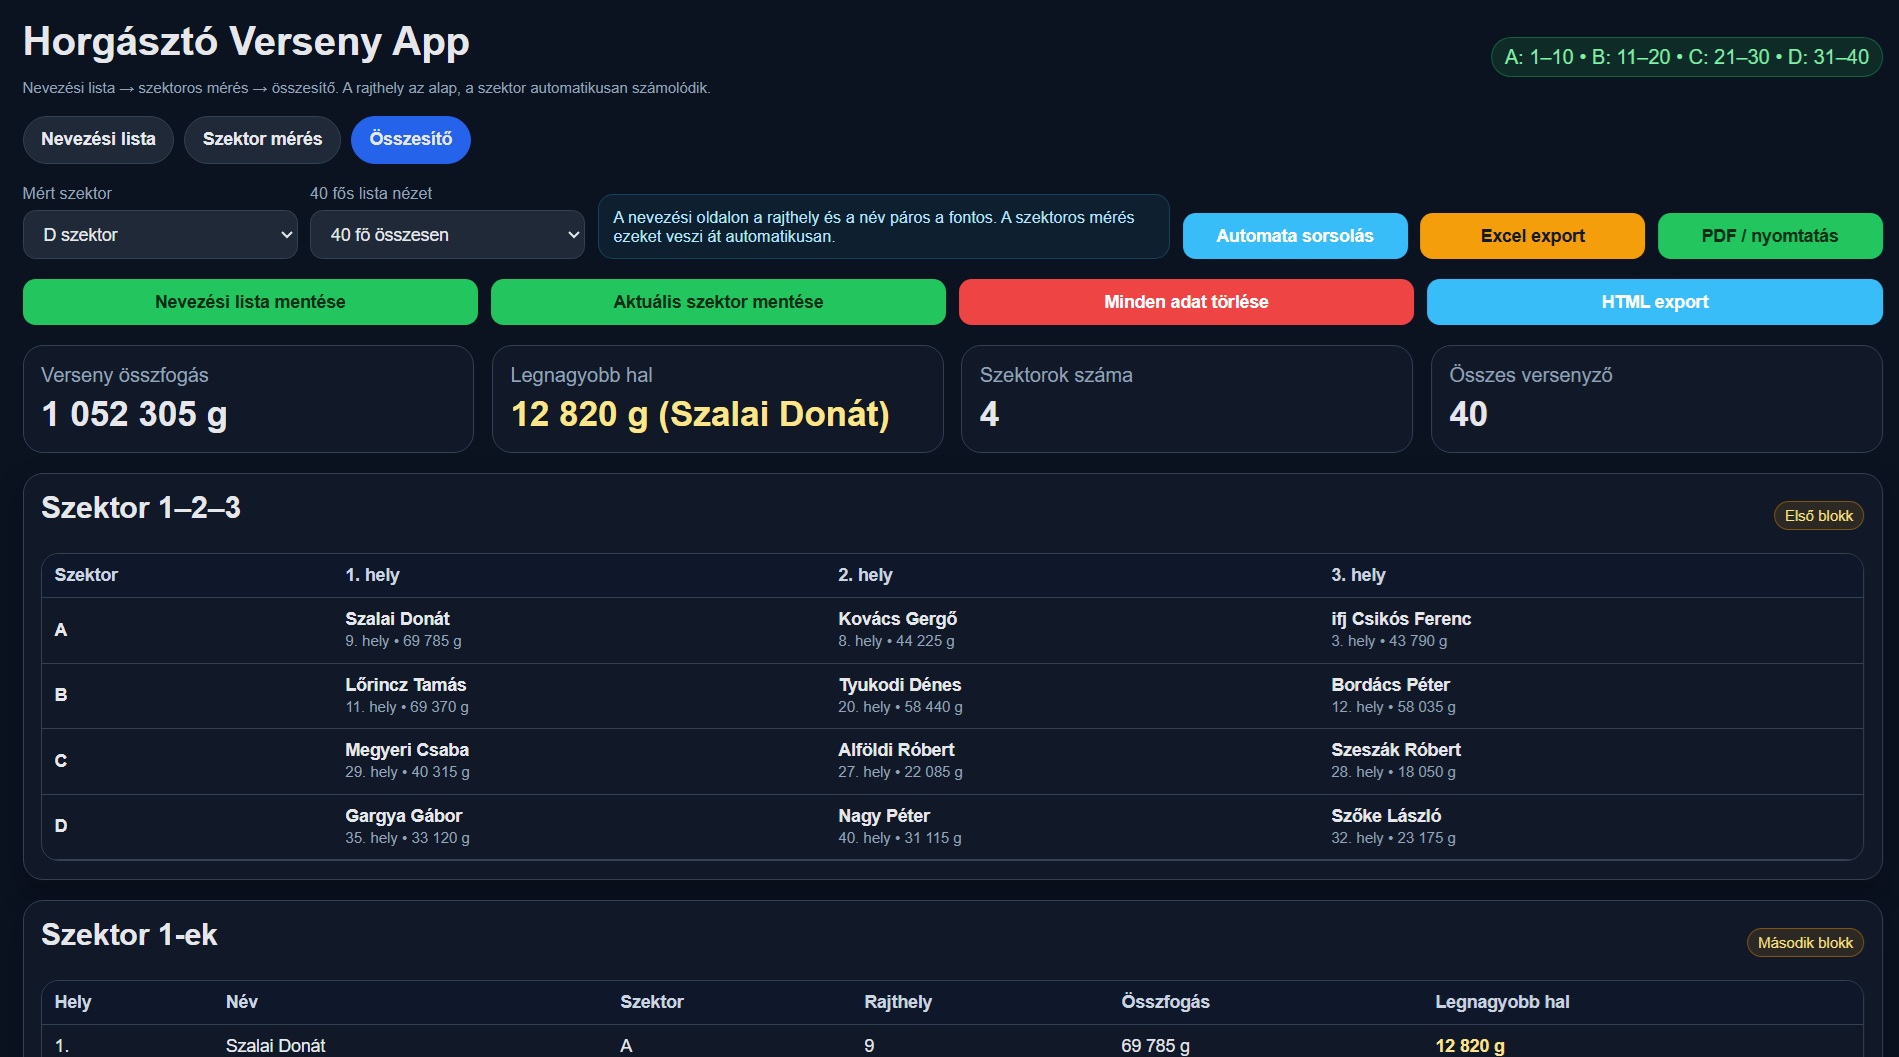1899x1057 pixels.
Task: Click the Második blokk badge
Action: click(1804, 943)
